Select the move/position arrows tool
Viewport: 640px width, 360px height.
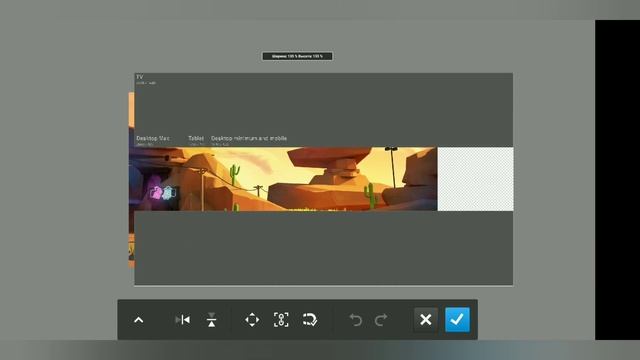point(252,320)
